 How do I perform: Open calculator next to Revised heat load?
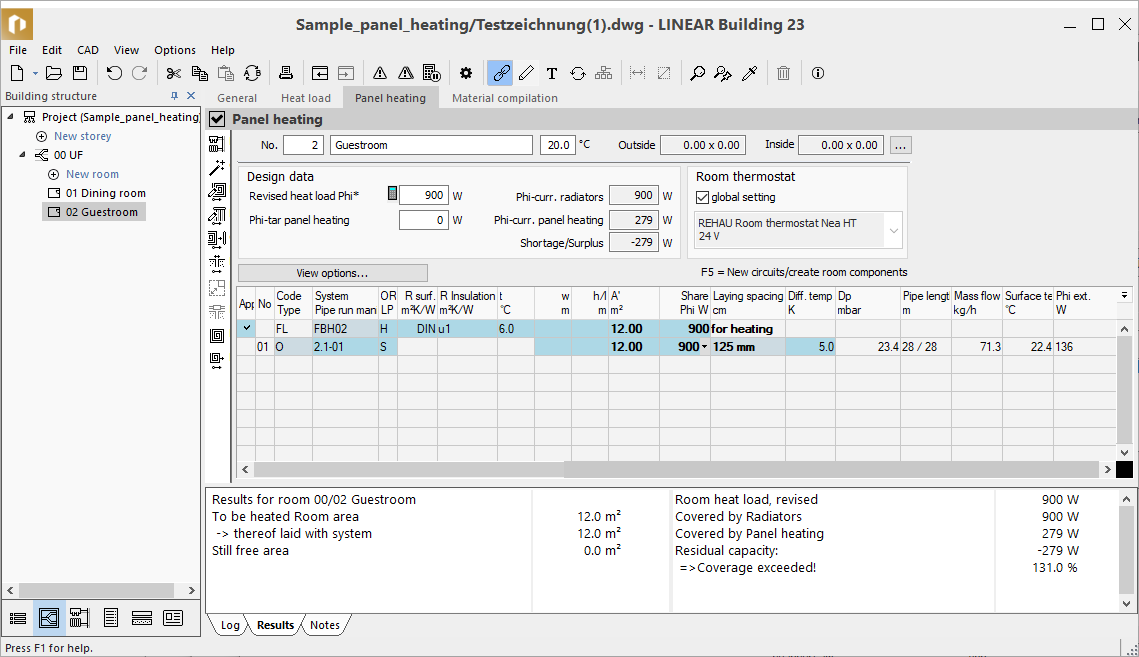tap(392, 194)
